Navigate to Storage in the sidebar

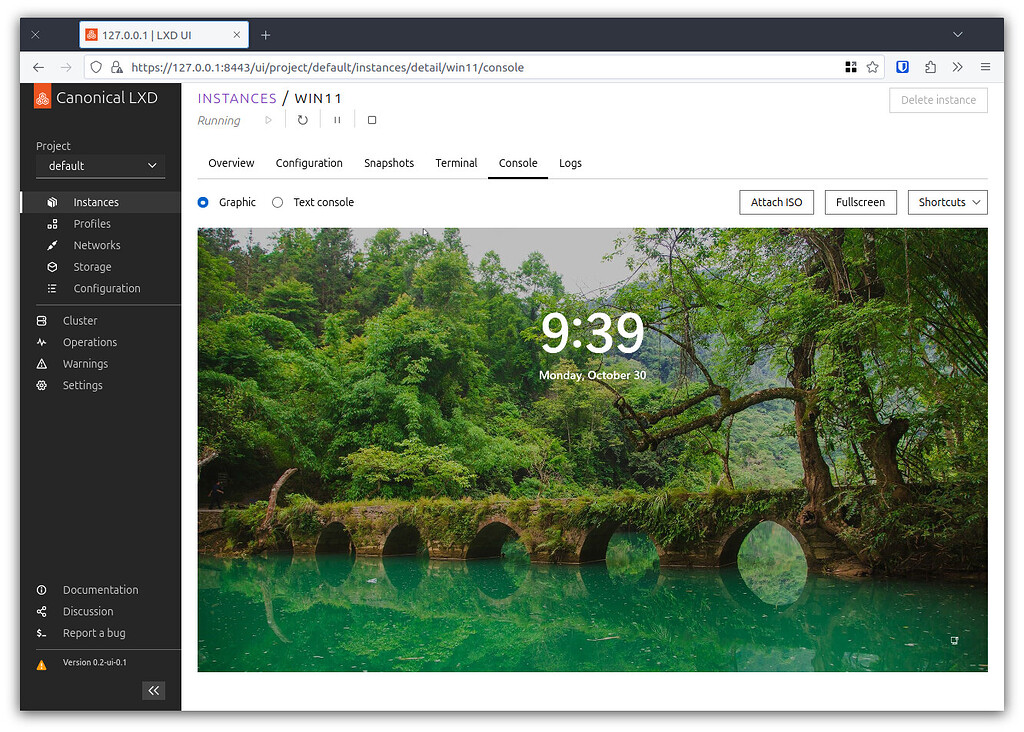94,266
